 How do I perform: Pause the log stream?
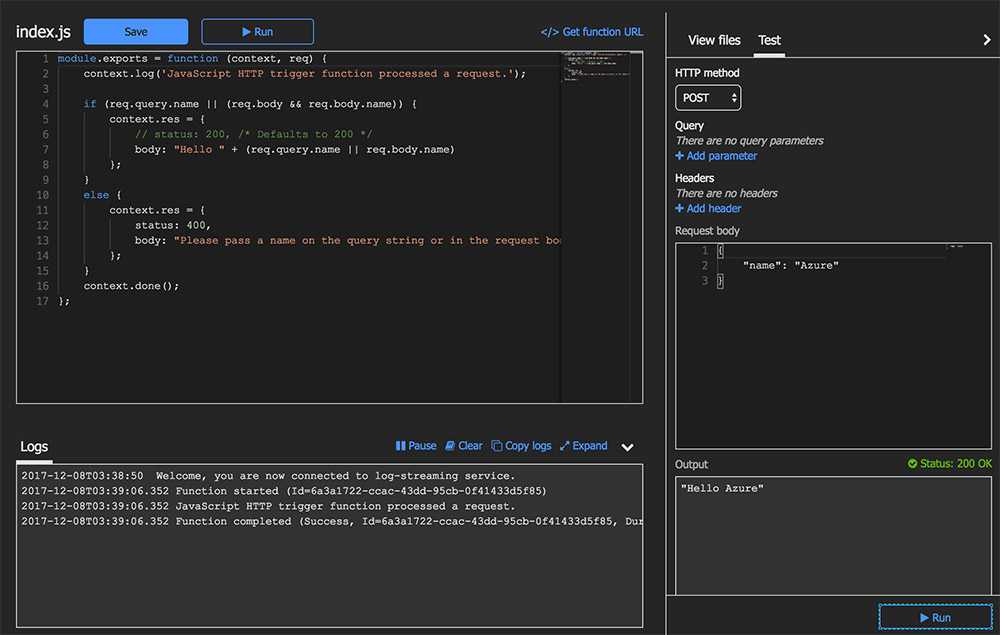416,446
